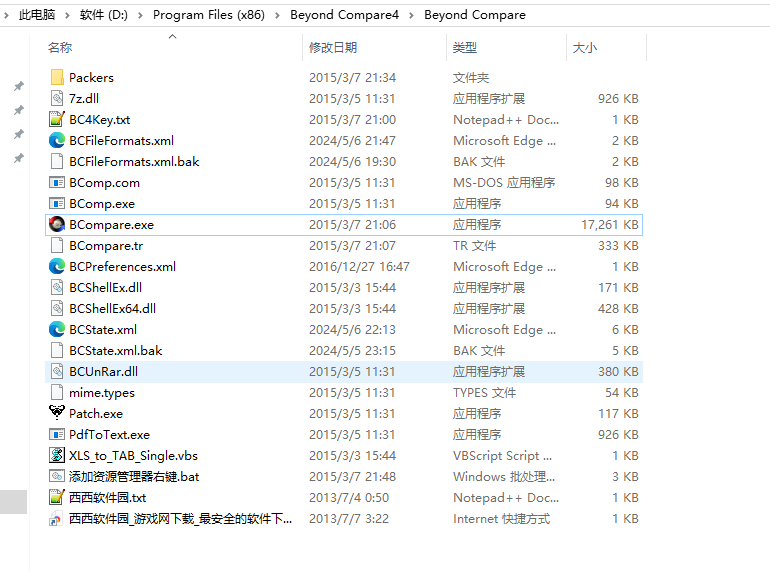Select the file name BCompare.exe

(111, 225)
